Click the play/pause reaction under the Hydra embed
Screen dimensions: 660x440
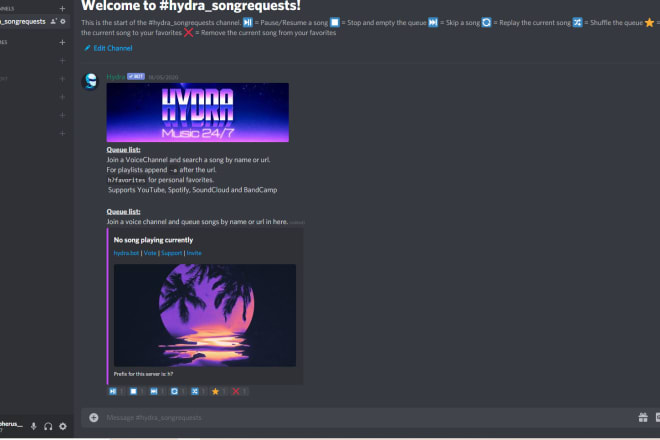coord(116,392)
